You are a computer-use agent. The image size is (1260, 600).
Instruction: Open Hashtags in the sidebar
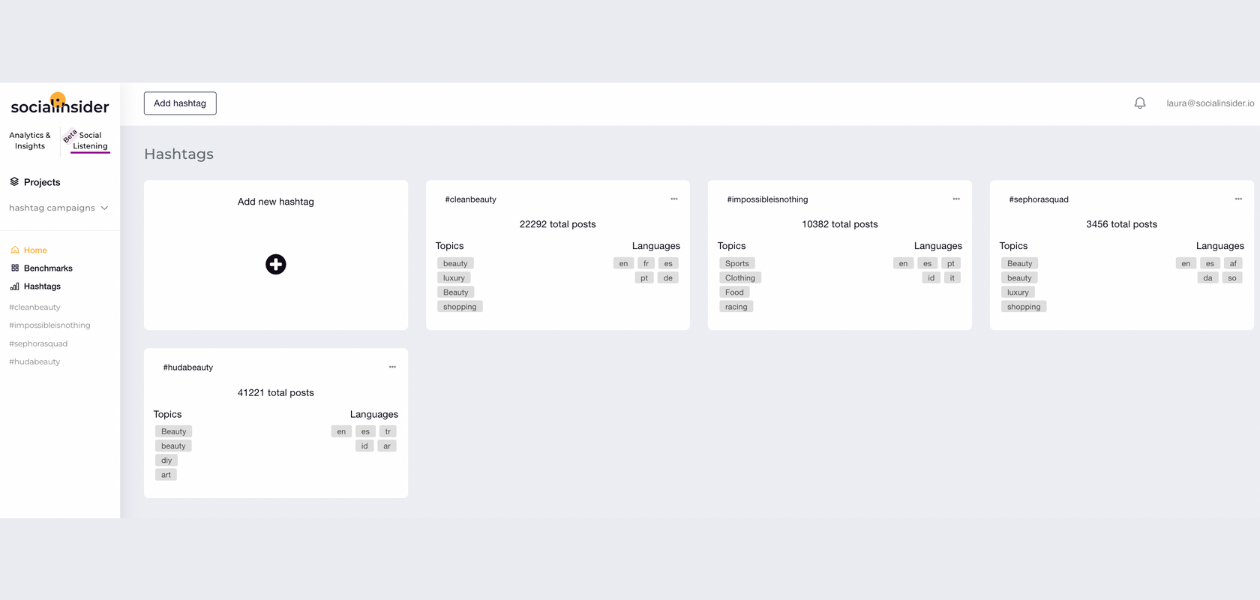point(42,286)
